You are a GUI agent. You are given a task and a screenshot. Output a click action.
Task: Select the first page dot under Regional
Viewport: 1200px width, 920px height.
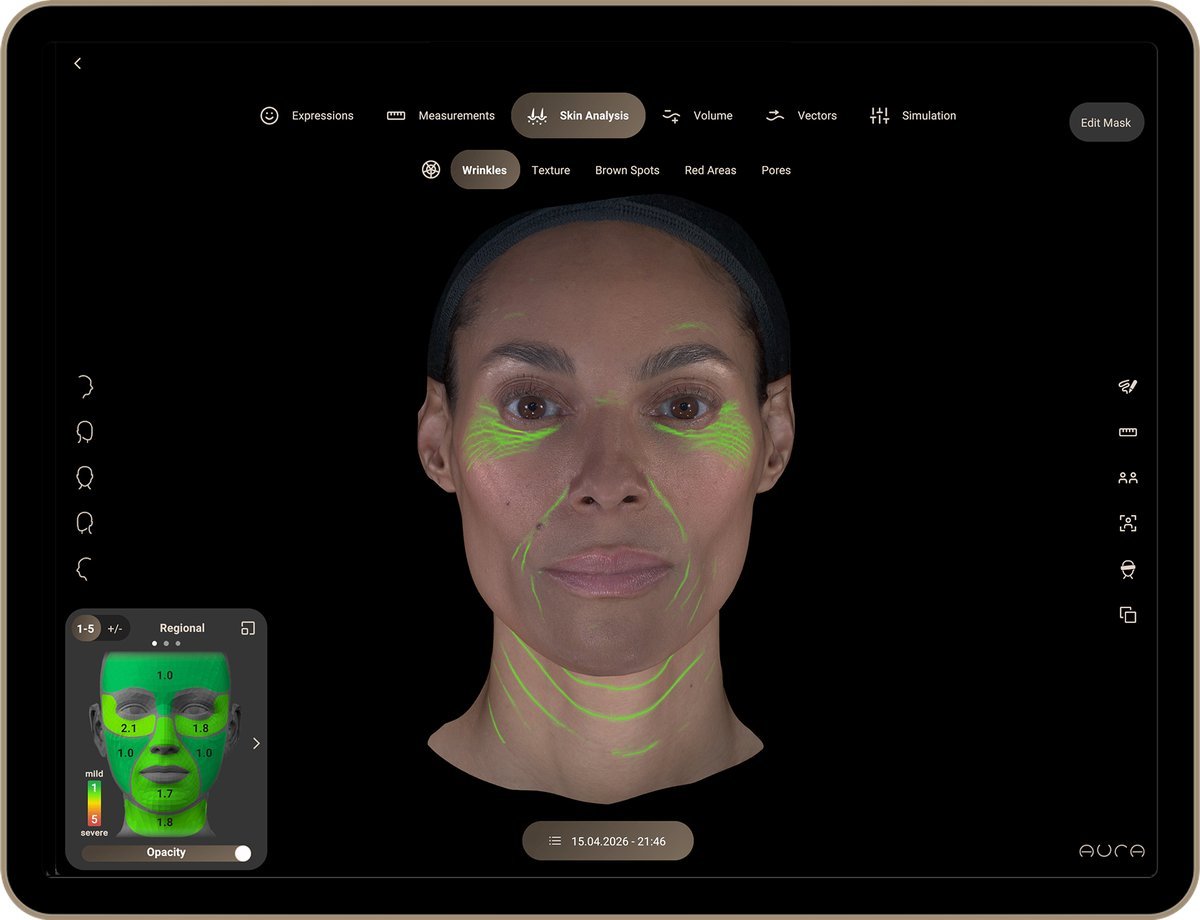pos(154,644)
